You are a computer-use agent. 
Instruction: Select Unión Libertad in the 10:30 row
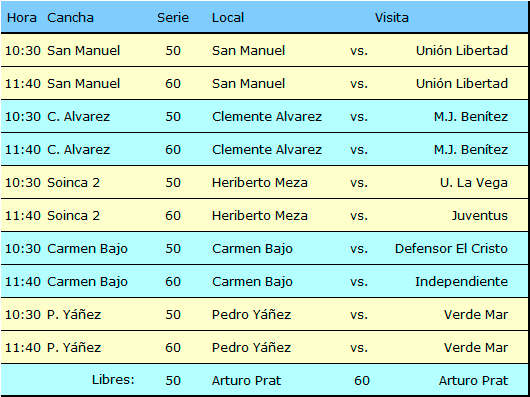click(x=462, y=51)
